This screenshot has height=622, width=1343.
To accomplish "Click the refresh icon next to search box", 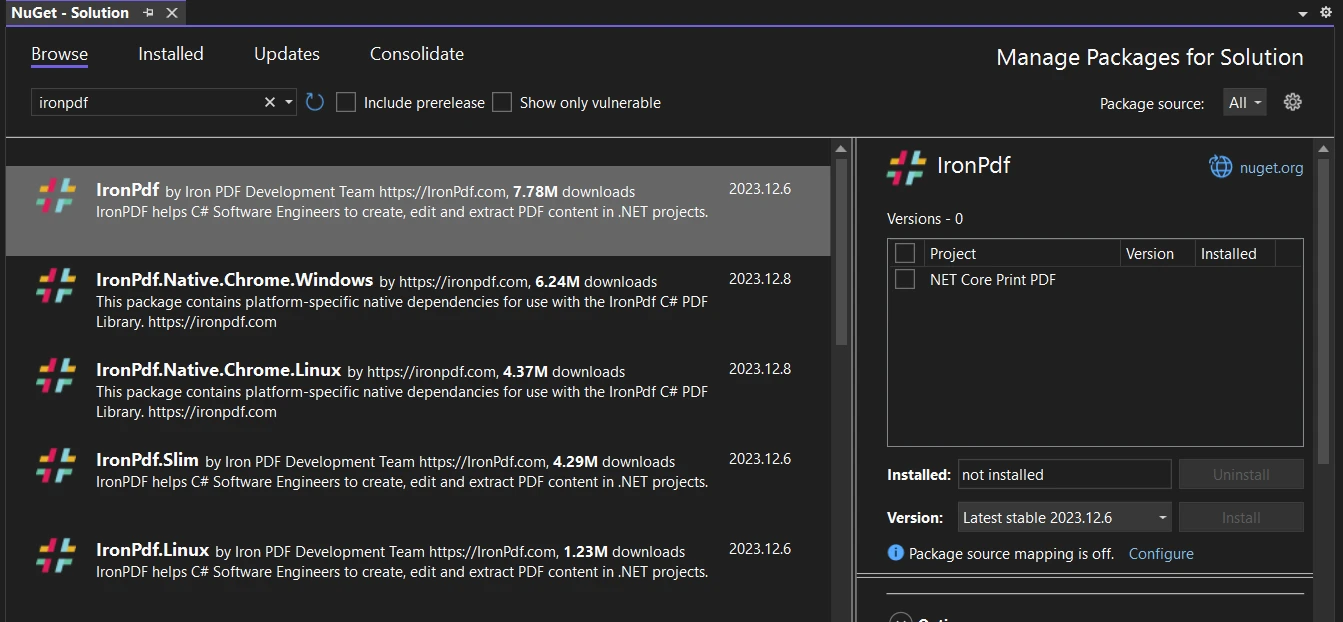I will coord(315,102).
